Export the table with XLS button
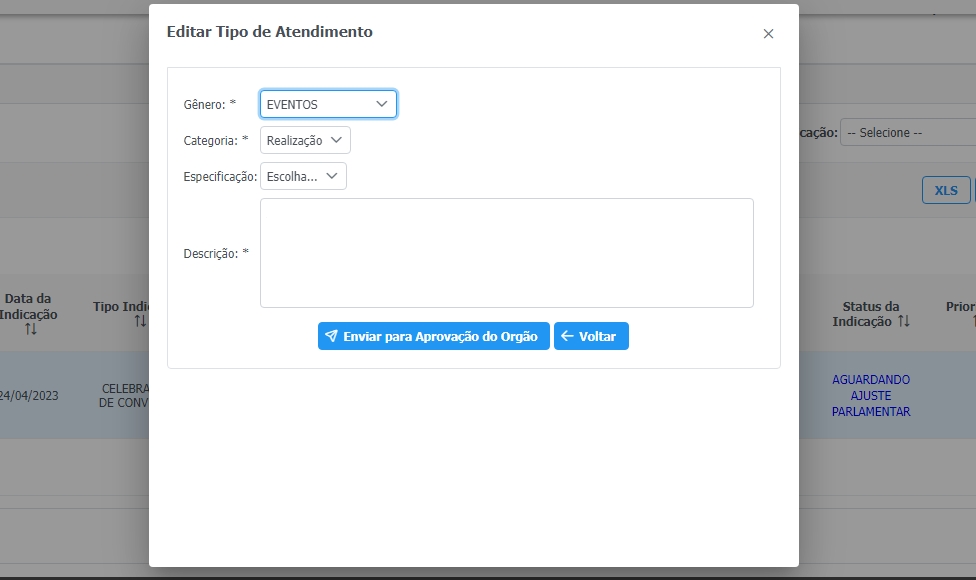The height and width of the screenshot is (580, 976). point(945,190)
